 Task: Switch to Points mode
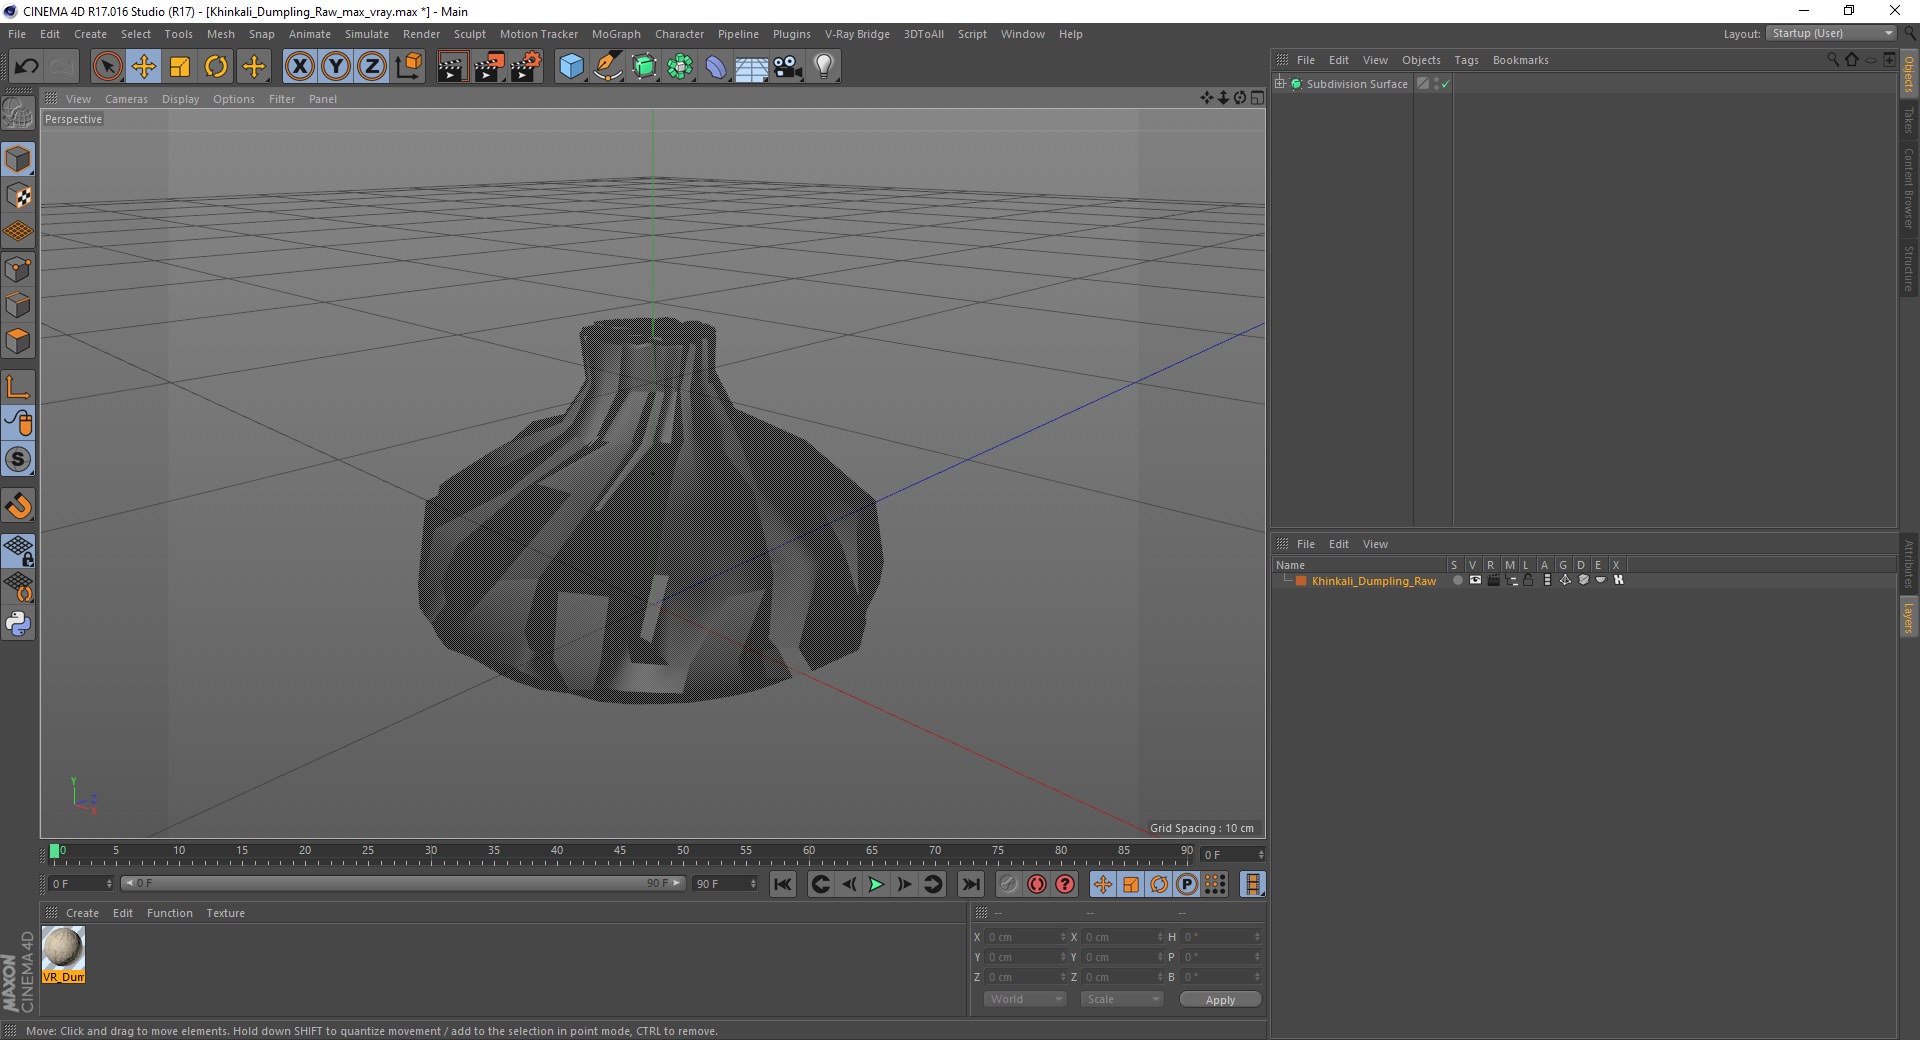pyautogui.click(x=18, y=269)
